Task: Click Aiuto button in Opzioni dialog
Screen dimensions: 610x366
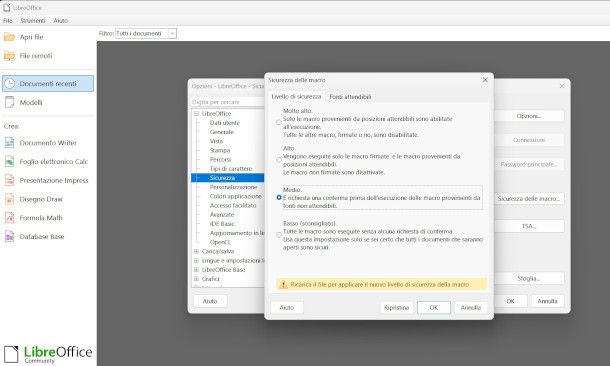Action: tap(210, 301)
